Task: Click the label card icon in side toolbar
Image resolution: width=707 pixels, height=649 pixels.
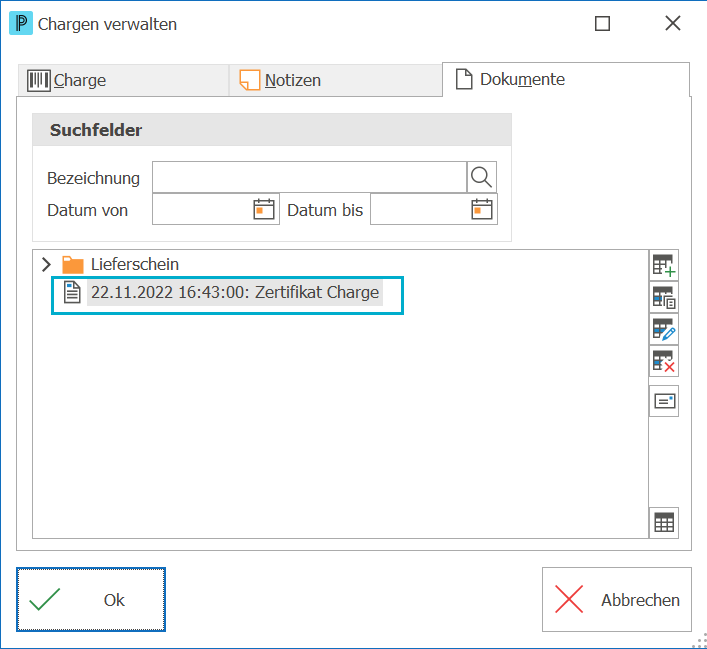Action: (664, 401)
